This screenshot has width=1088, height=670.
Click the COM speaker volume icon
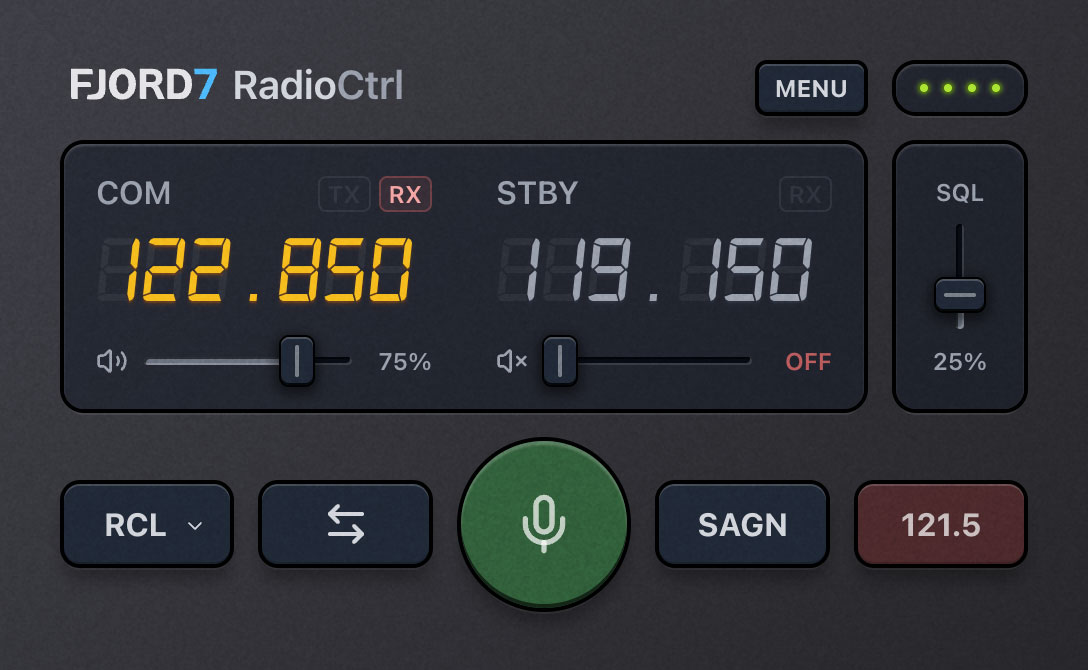(x=112, y=361)
